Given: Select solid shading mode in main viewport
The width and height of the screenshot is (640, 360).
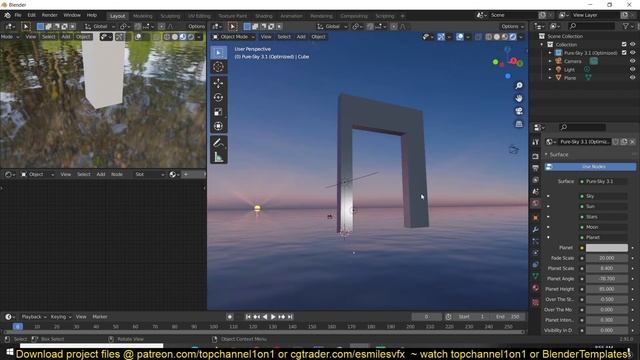Looking at the screenshot, I should (x=497, y=37).
